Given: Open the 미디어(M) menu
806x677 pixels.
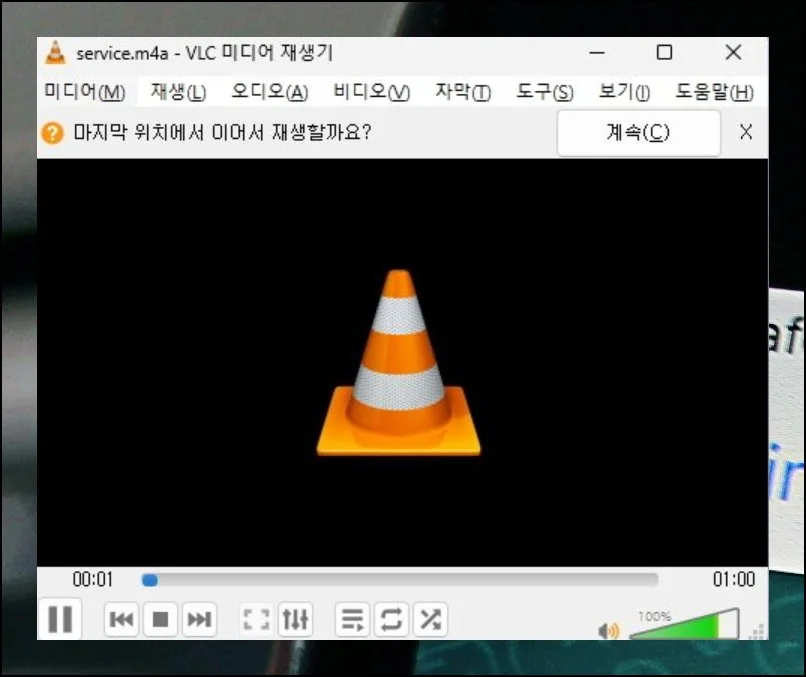Looking at the screenshot, I should click(x=84, y=92).
